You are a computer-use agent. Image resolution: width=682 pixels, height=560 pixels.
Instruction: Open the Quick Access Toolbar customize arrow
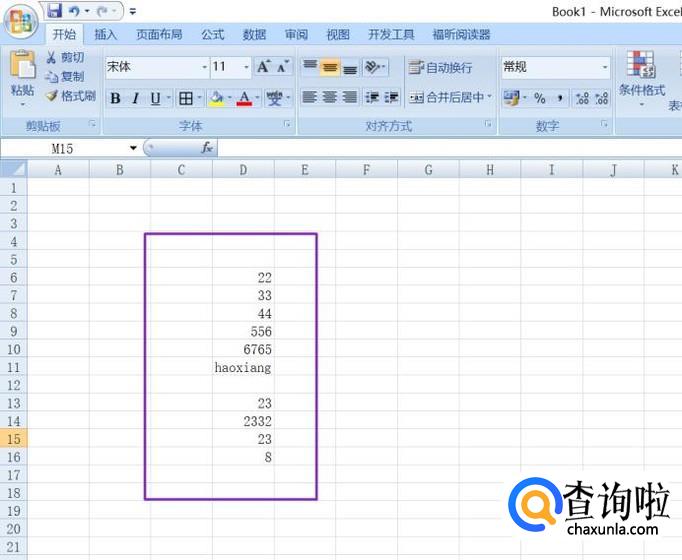[x=133, y=12]
